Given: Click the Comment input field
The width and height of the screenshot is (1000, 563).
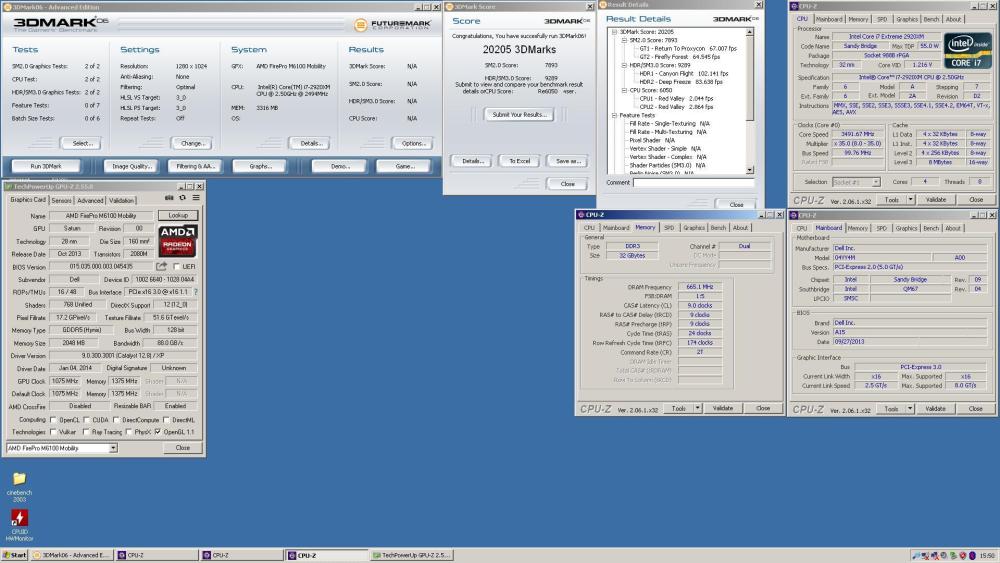Looking at the screenshot, I should tap(693, 182).
